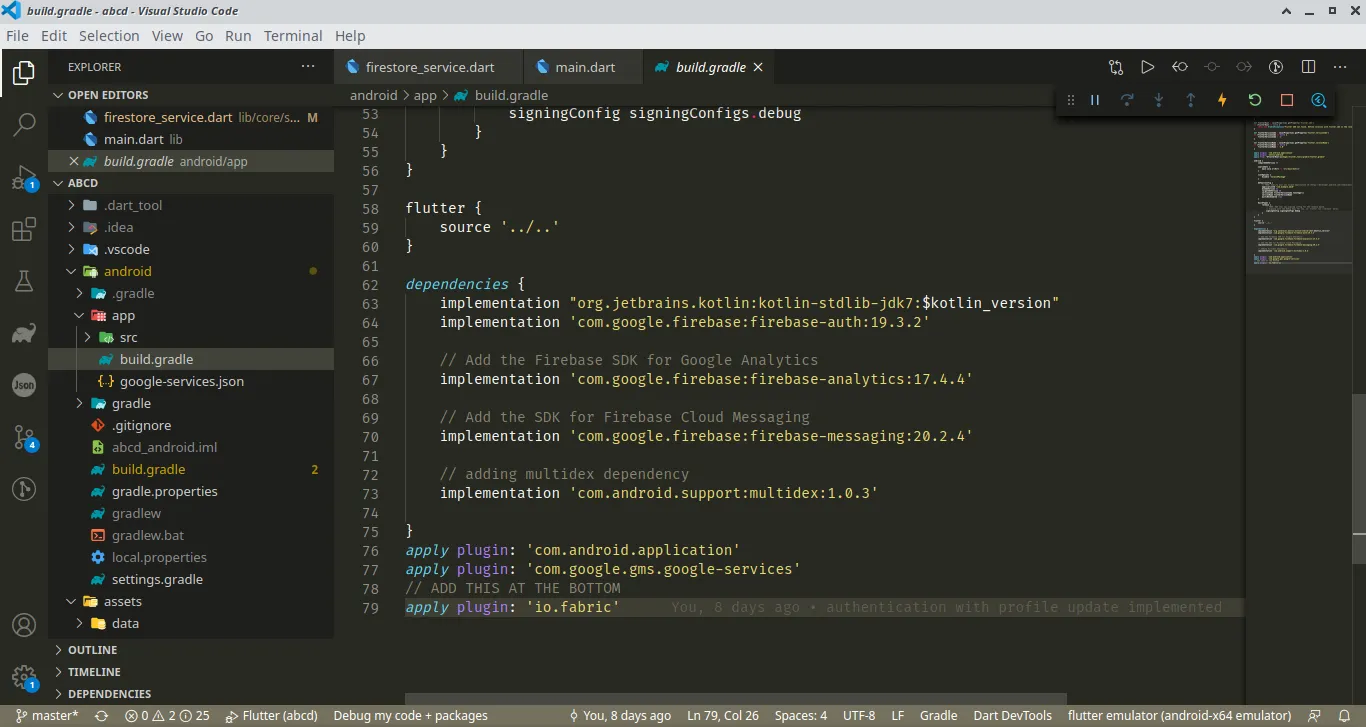Switch to the main.dart tab
1366x727 pixels.
click(585, 67)
